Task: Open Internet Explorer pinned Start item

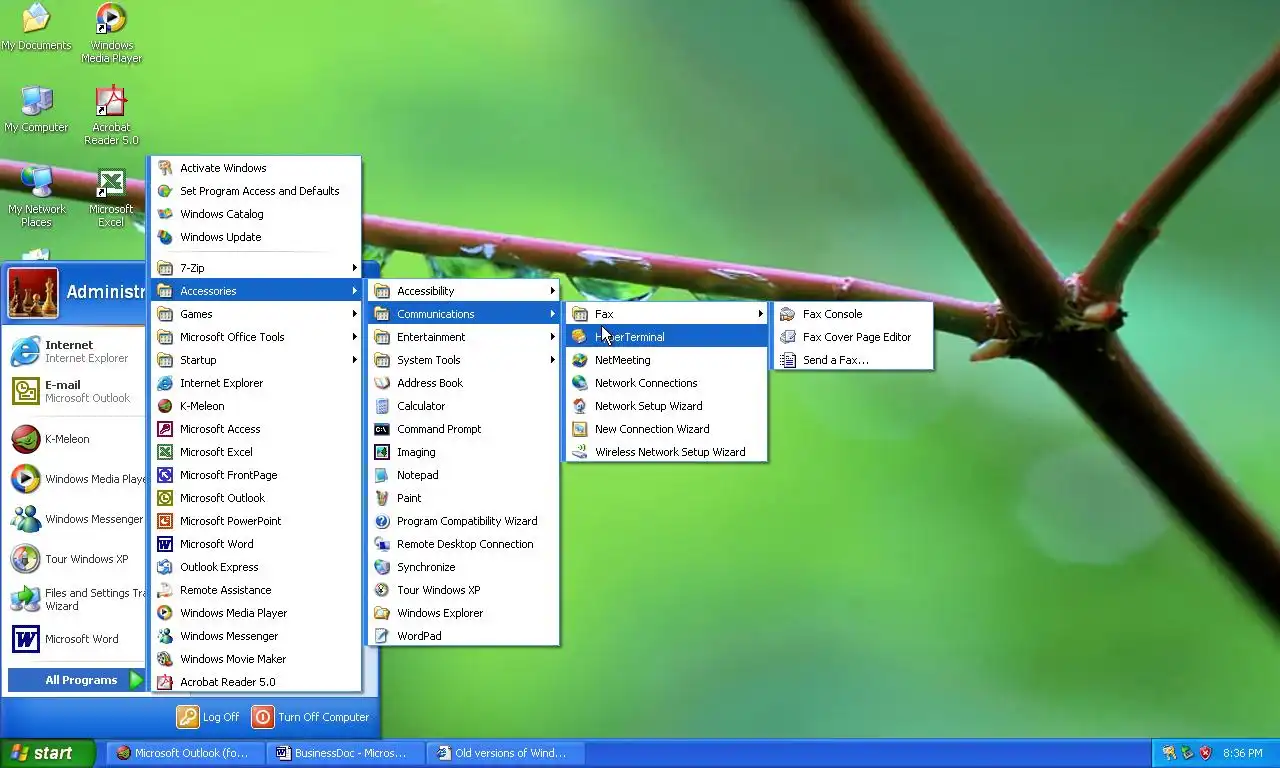Action: 76,351
